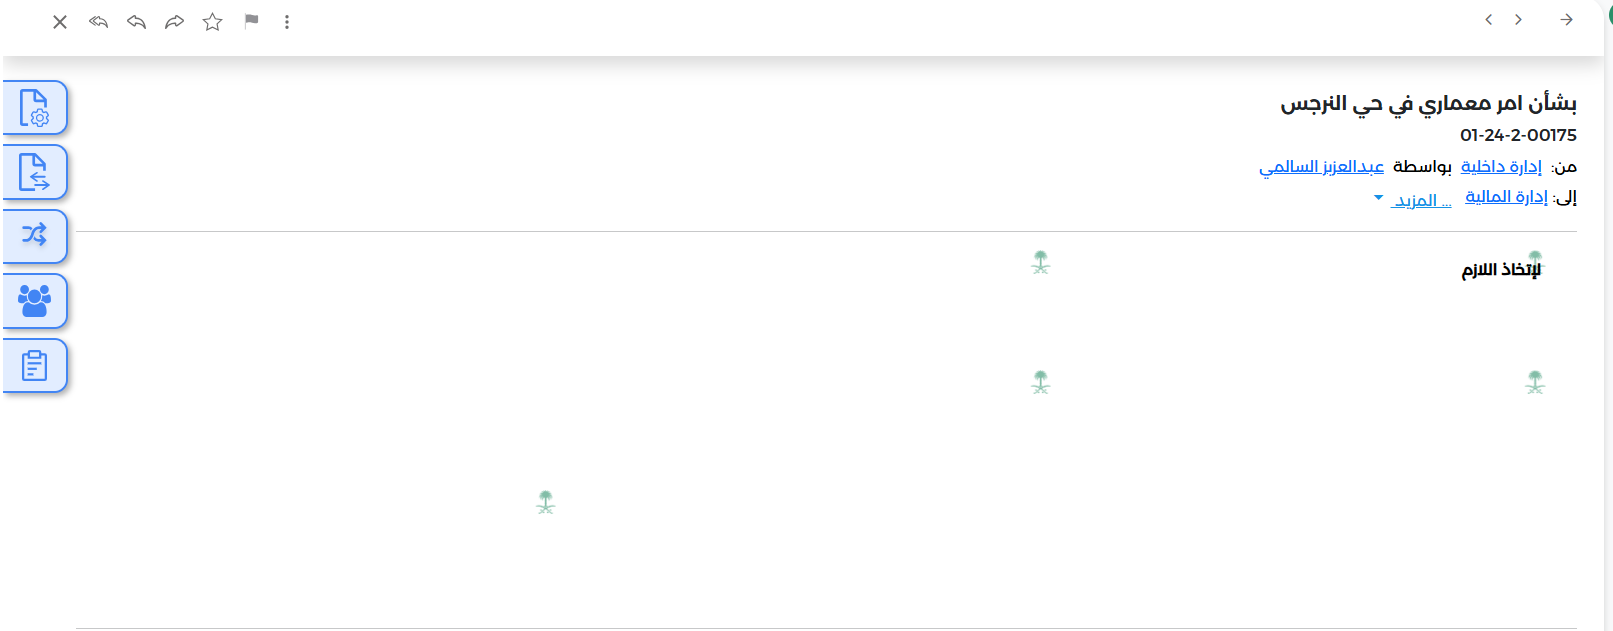Click the reference number 01-24-2-00175
The height and width of the screenshot is (631, 1613).
tap(1518, 135)
